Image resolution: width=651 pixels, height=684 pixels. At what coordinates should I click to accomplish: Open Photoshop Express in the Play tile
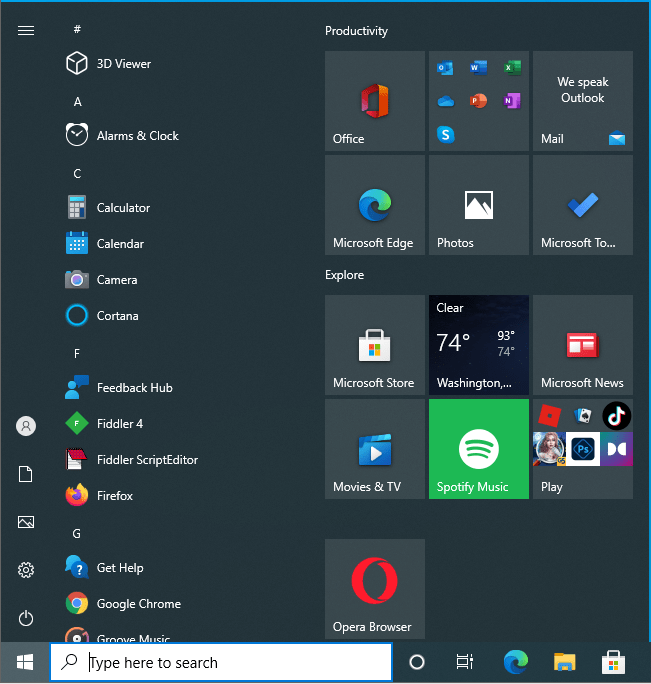click(x=583, y=449)
